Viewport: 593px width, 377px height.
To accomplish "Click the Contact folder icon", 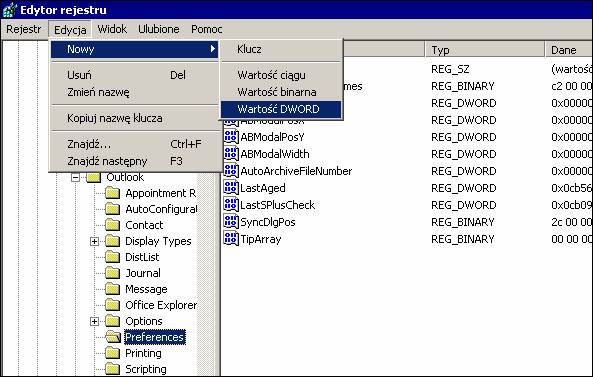I will (x=112, y=225).
